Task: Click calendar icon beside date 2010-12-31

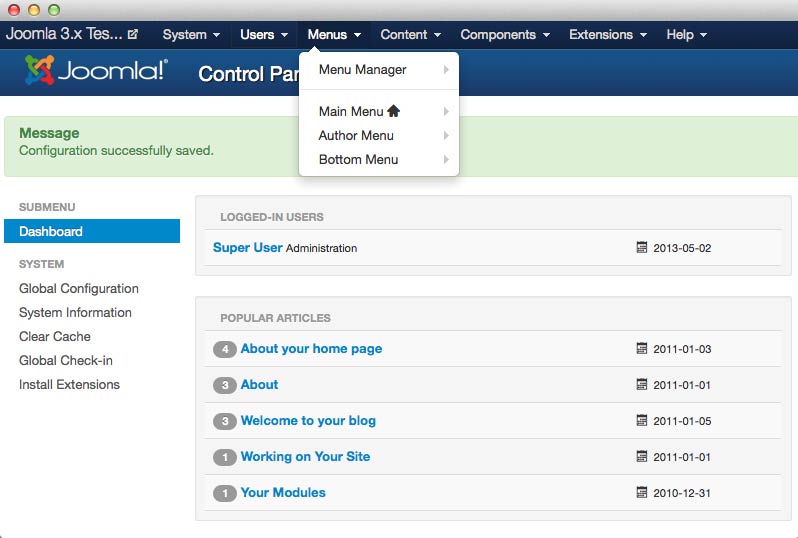Action: coord(642,493)
